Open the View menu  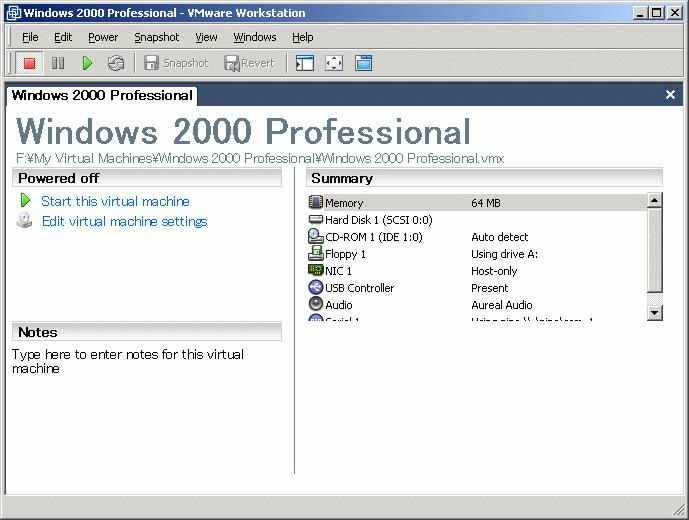[x=206, y=37]
